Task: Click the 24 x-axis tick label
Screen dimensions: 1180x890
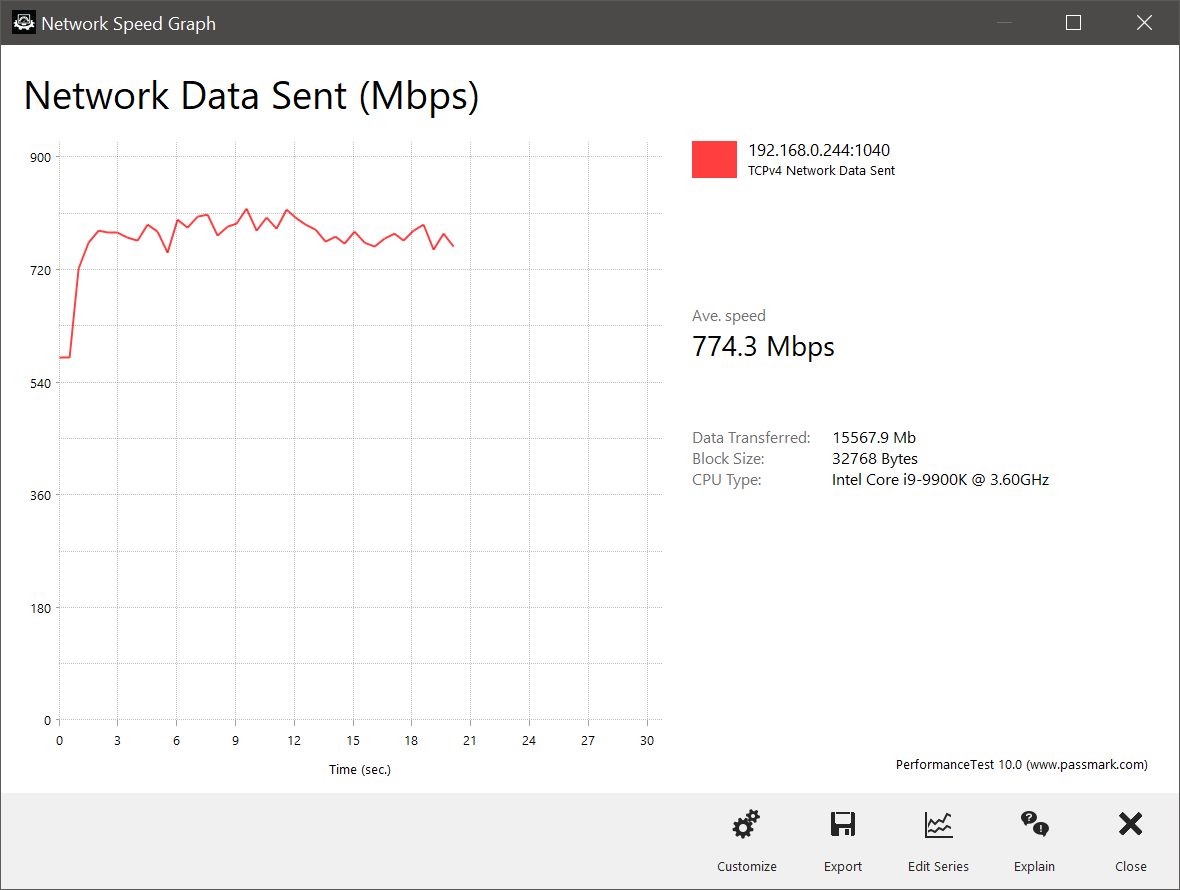Action: coord(529,741)
